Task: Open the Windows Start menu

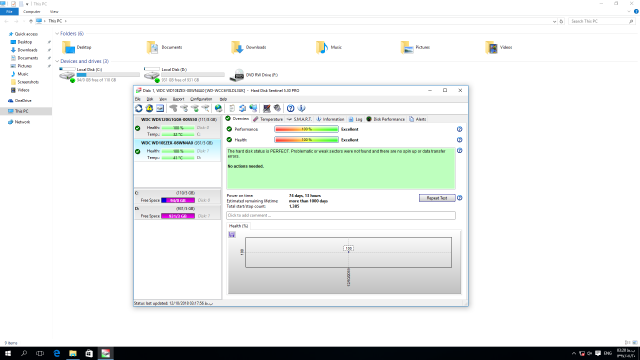Action: click(x=8, y=353)
